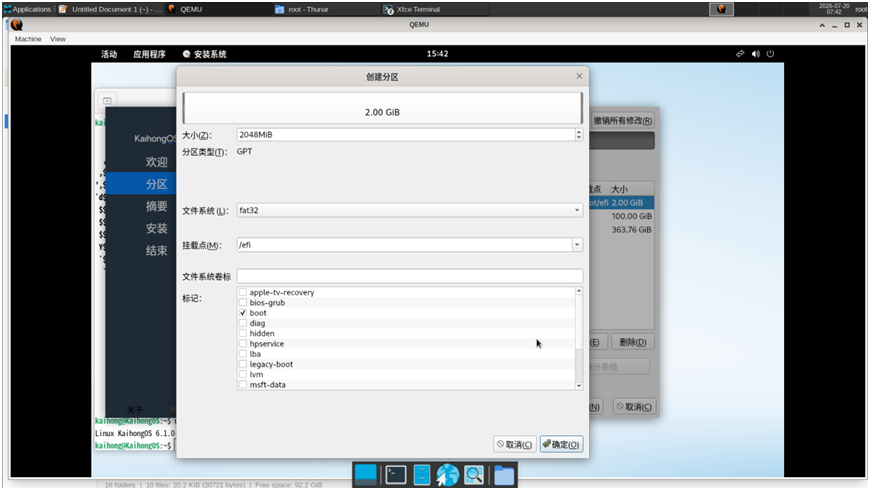Image resolution: width=870 pixels, height=490 pixels.
Task: Click 取消(C) button in installer window
Action: (x=634, y=407)
